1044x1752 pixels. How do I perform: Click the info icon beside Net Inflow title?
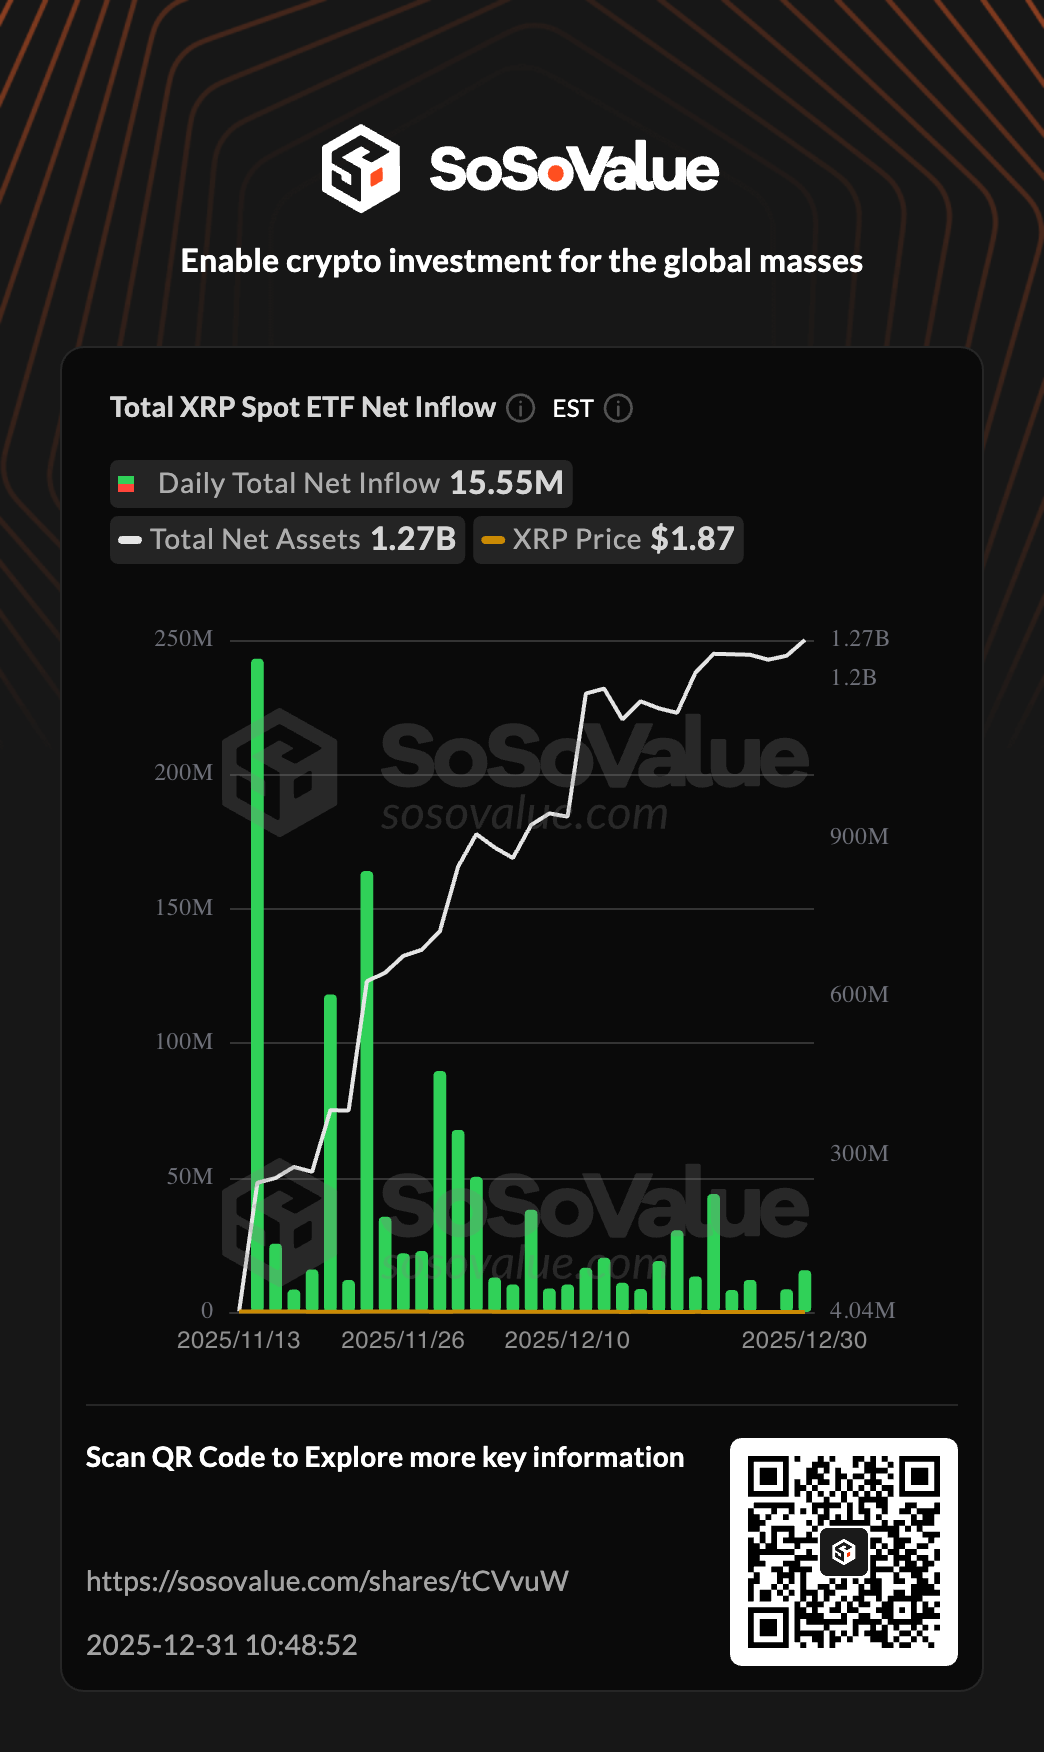(x=520, y=408)
